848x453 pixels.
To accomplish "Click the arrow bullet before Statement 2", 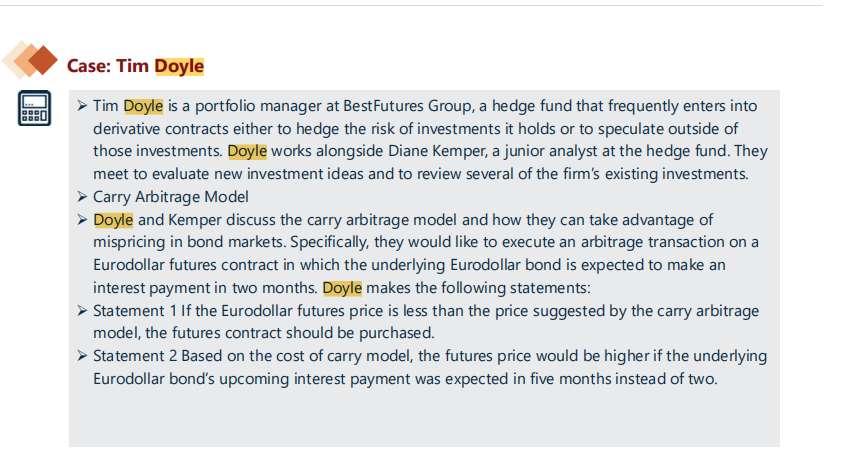I will point(83,356).
